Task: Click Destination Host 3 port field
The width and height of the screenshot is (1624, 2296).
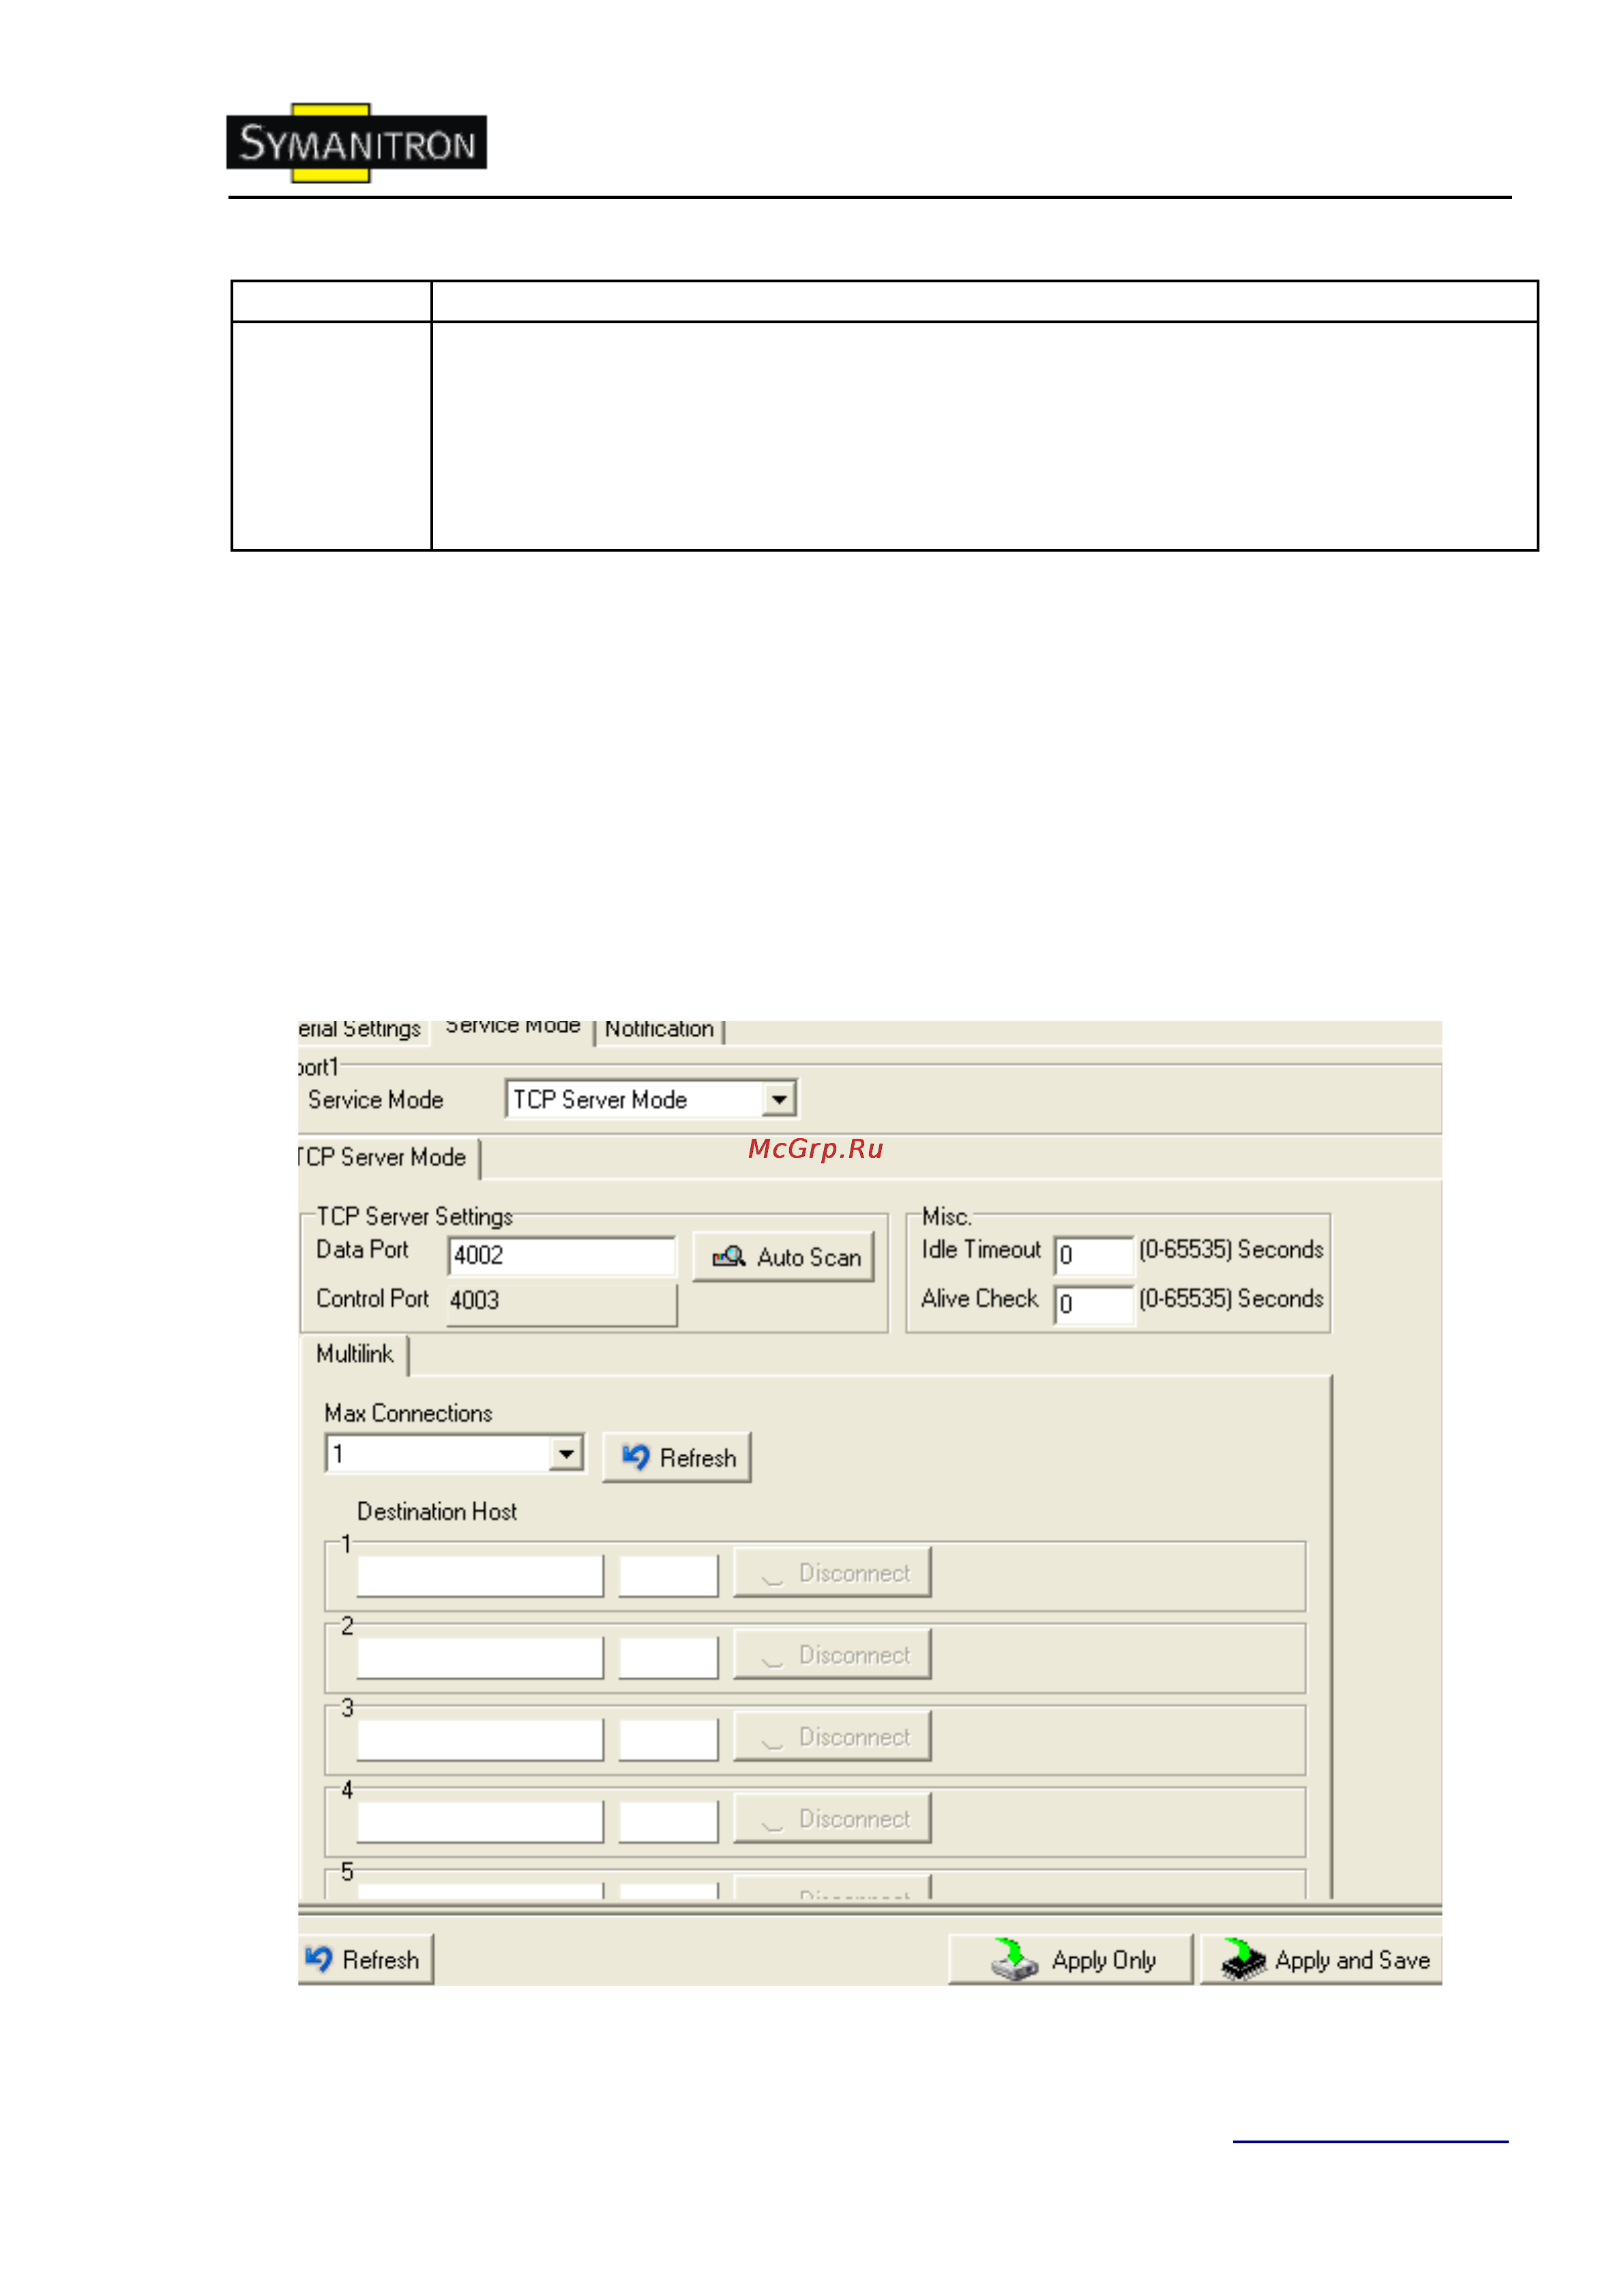Action: 668,1740
